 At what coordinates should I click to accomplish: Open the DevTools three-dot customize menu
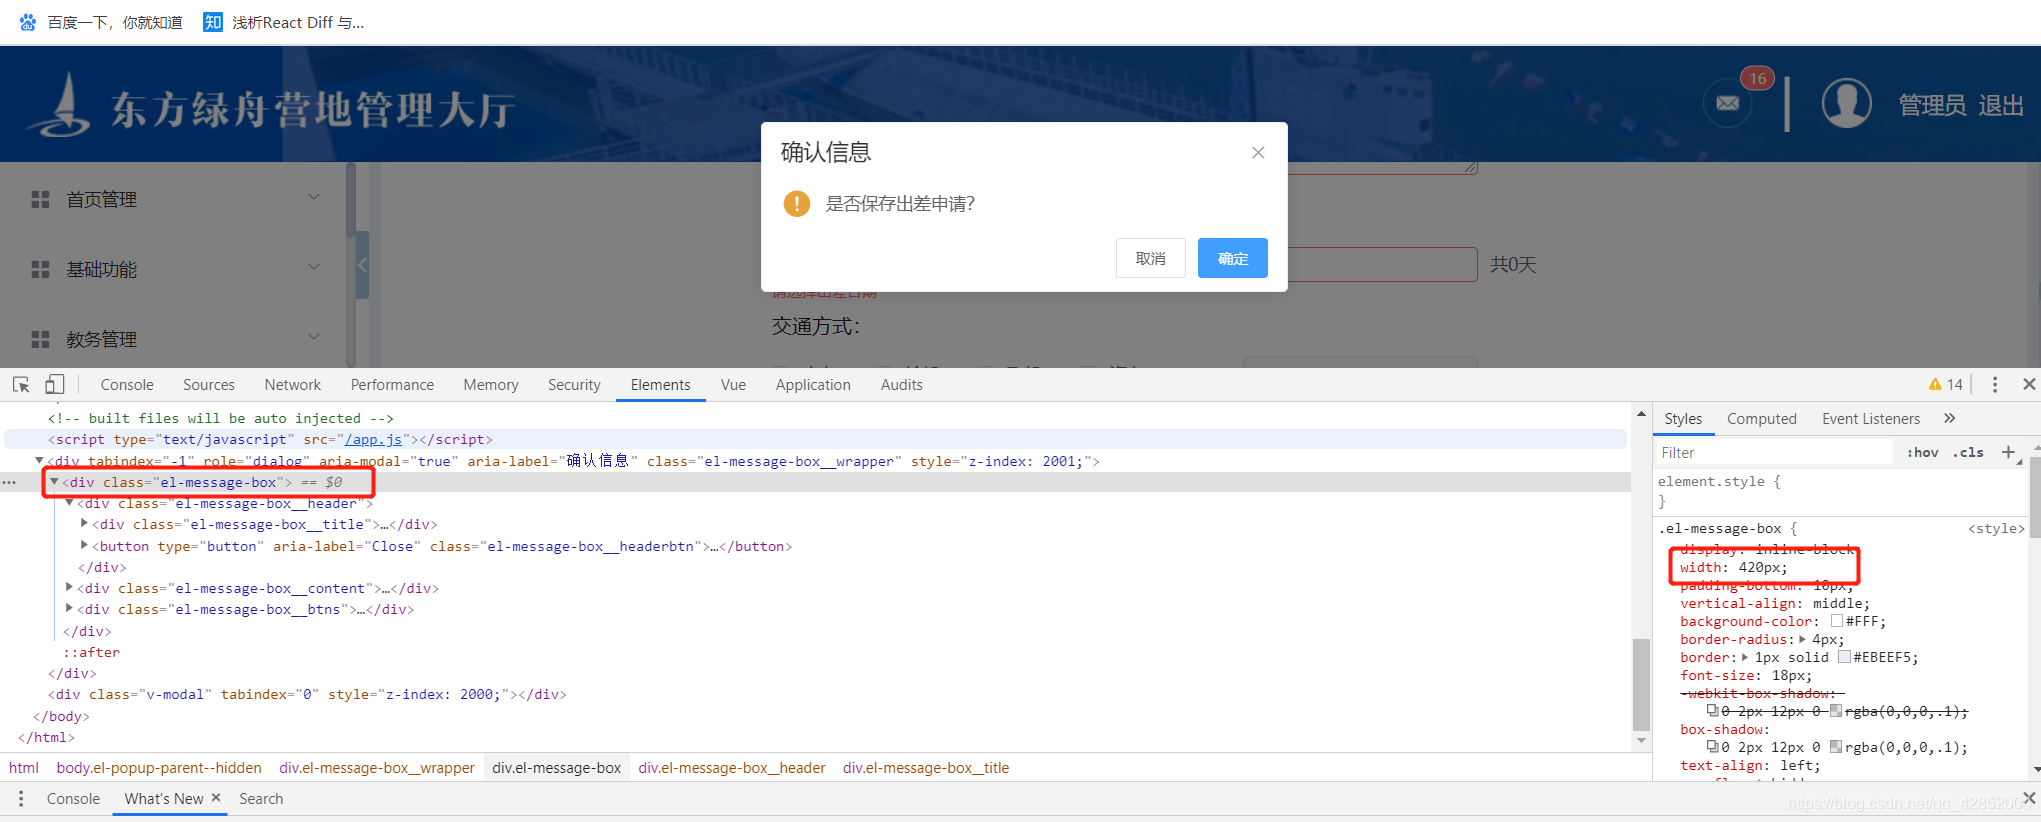(x=1994, y=384)
